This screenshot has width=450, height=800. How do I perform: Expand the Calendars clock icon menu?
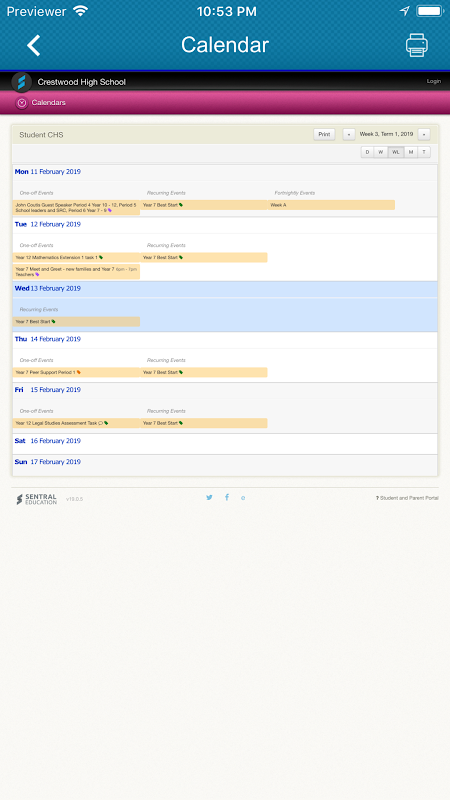pyautogui.click(x=21, y=103)
